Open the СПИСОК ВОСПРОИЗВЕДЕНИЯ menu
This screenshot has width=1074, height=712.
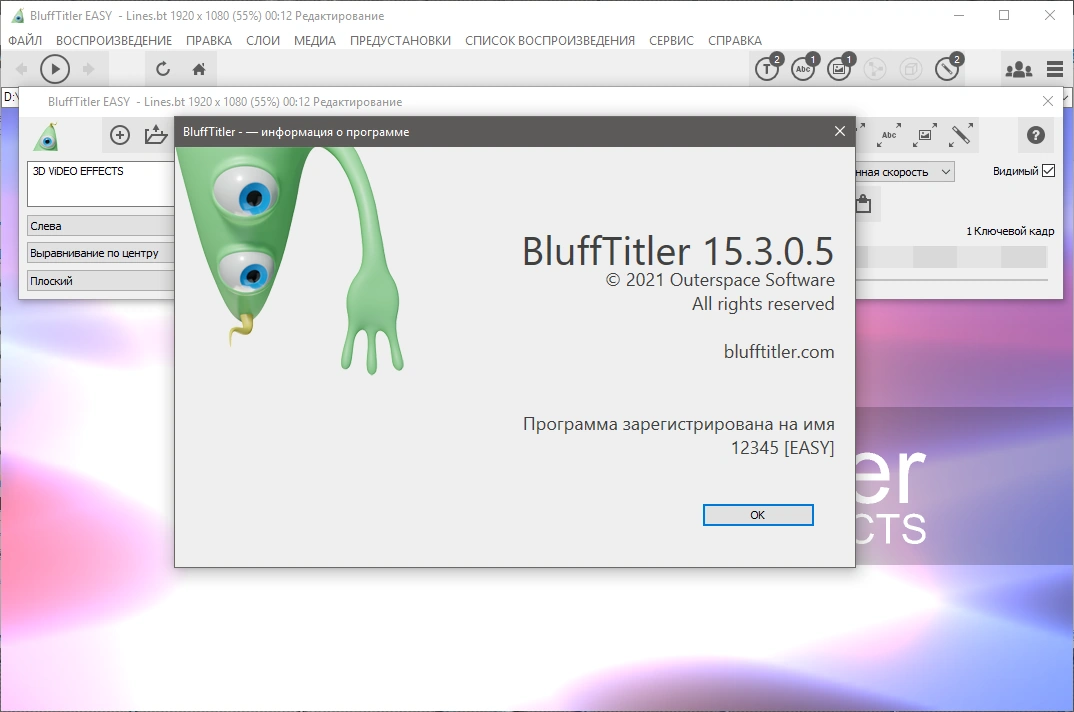[550, 40]
